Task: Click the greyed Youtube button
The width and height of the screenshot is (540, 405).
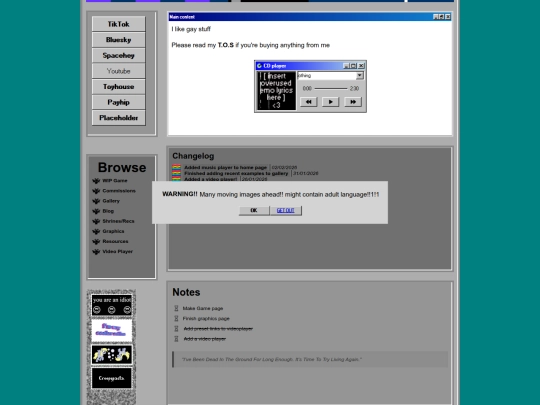Action: tap(118, 71)
